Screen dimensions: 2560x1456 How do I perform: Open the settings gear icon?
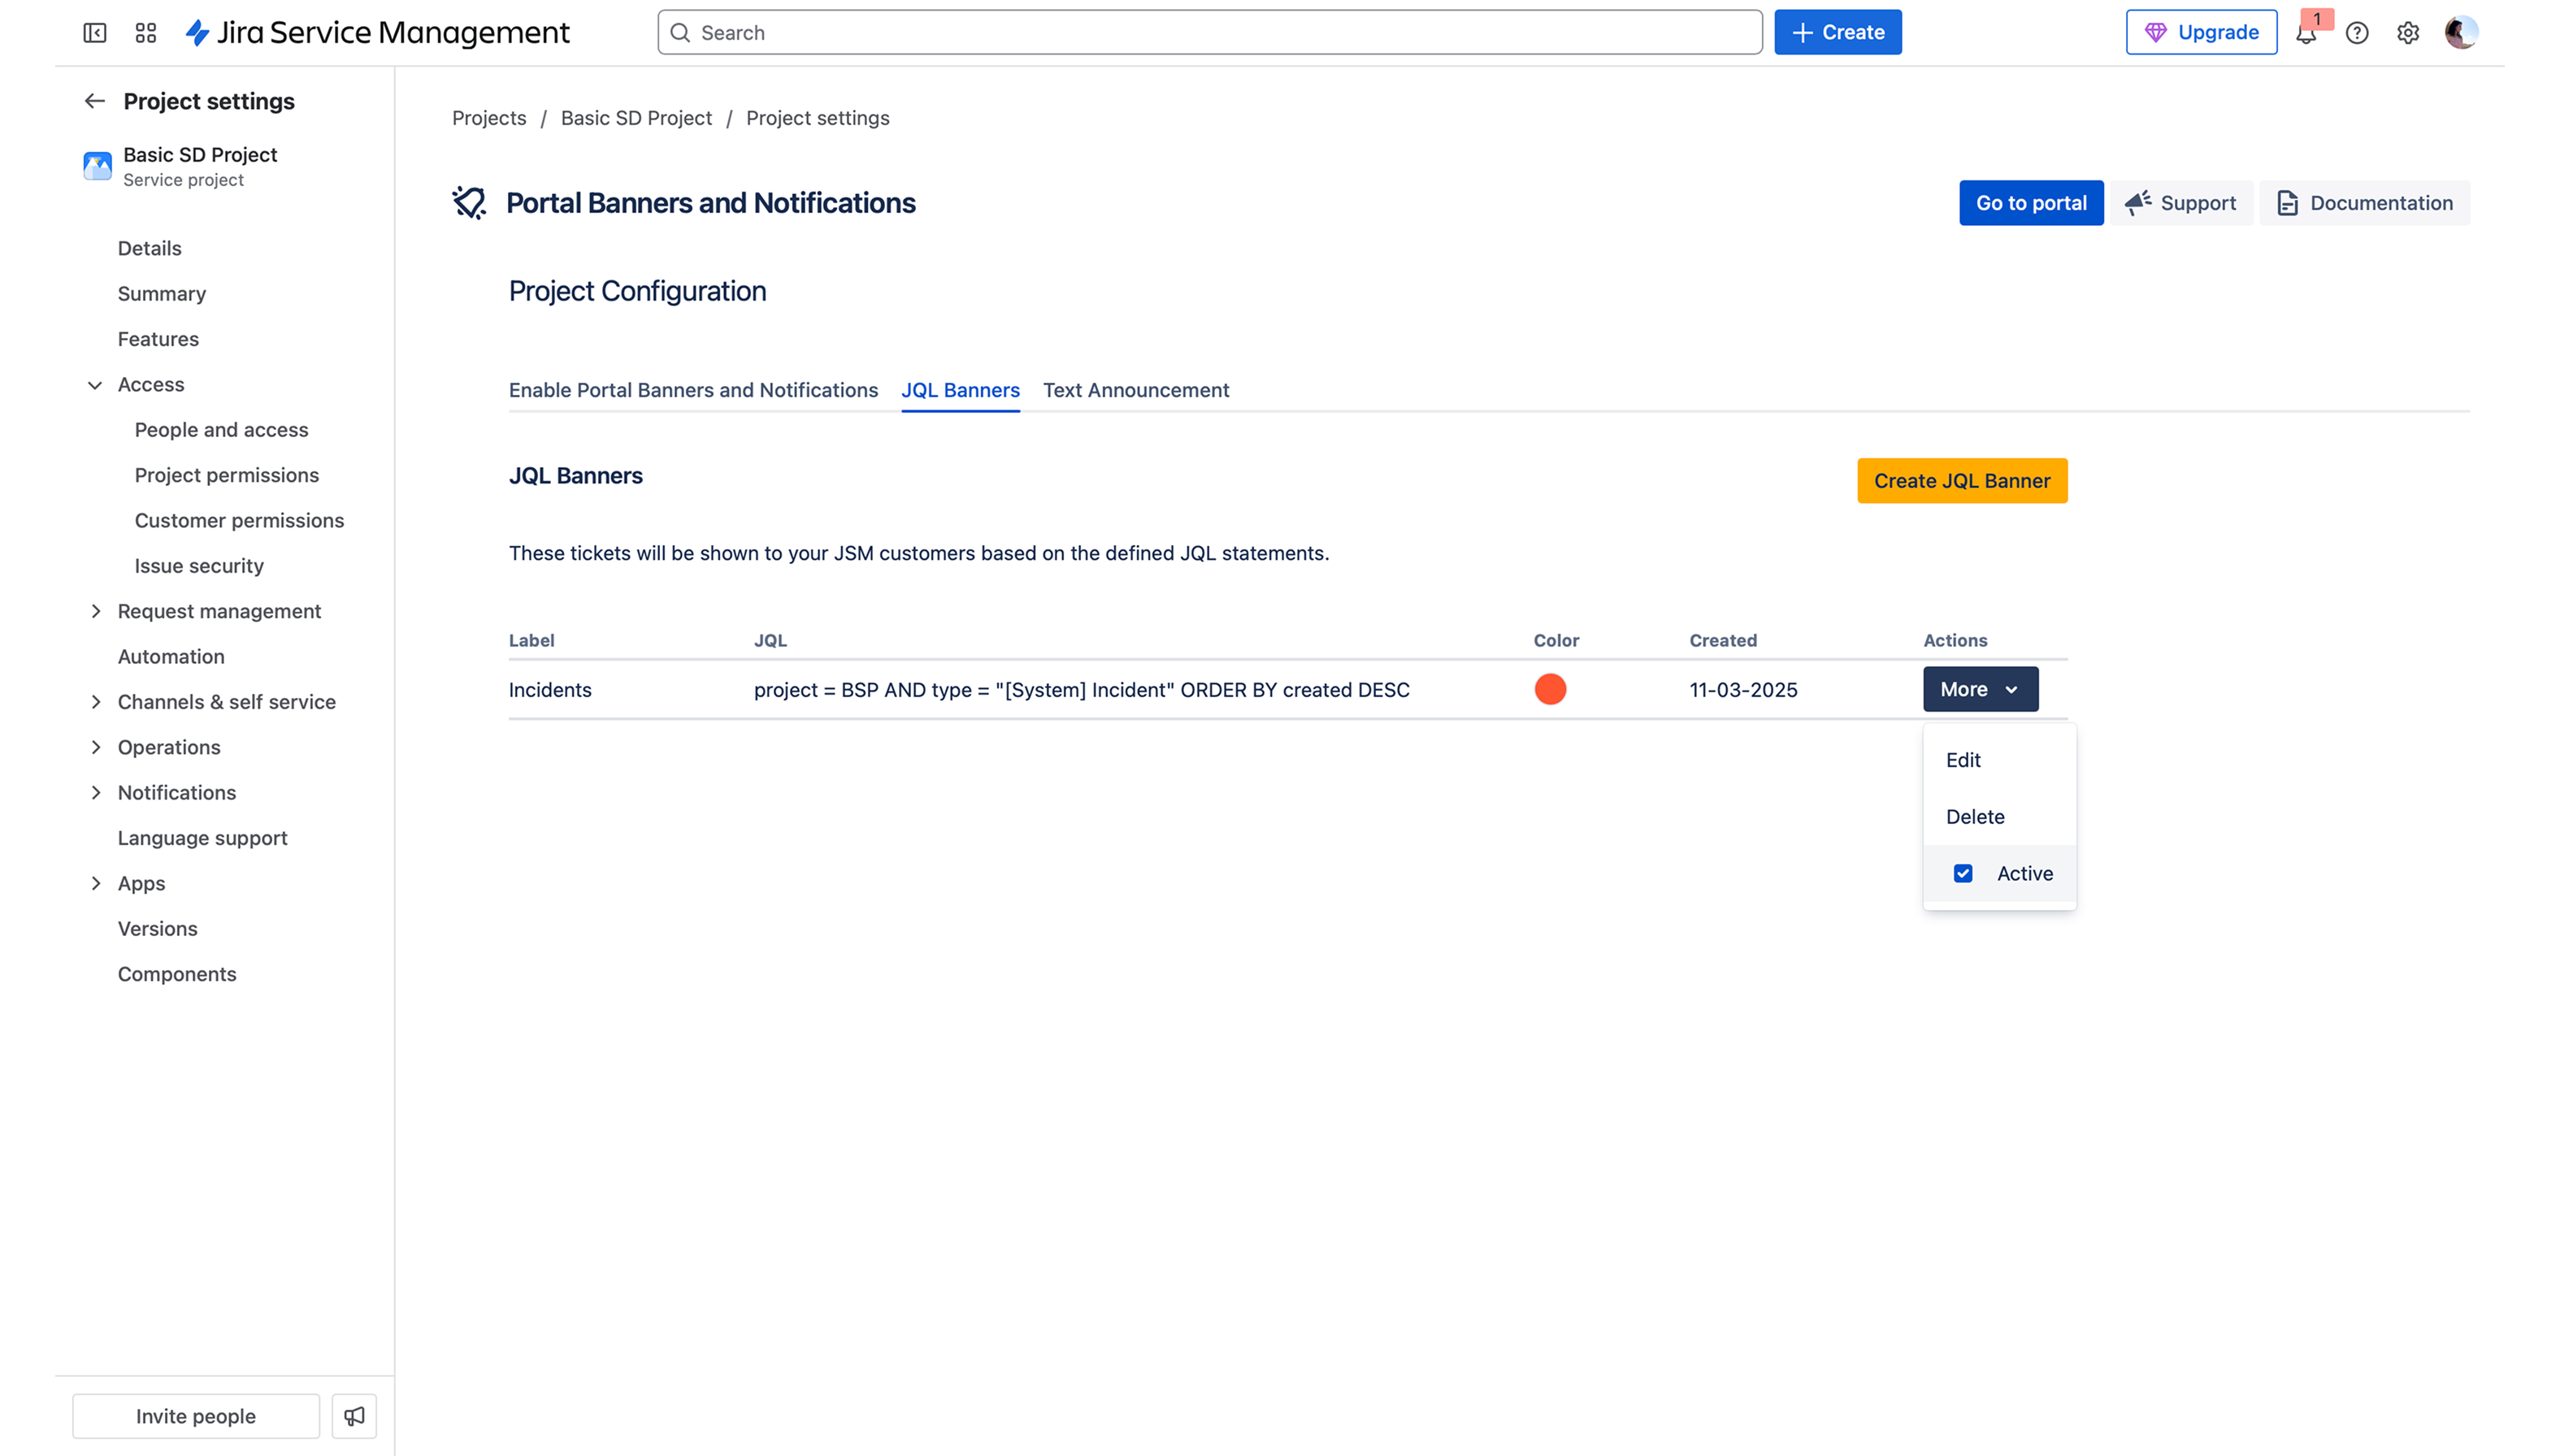point(2408,33)
